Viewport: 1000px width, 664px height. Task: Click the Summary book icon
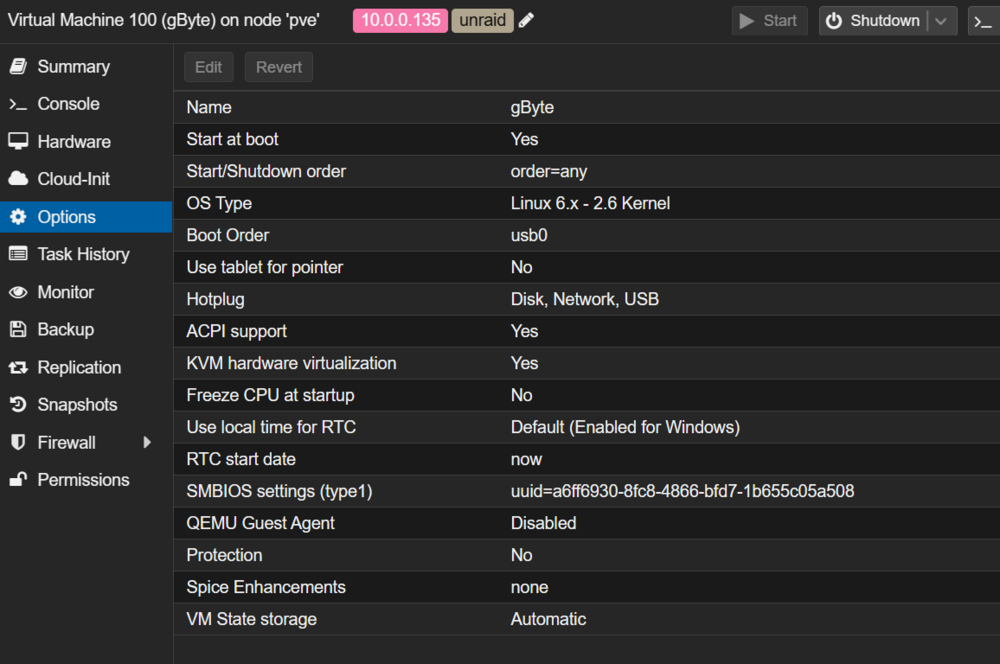(x=18, y=66)
